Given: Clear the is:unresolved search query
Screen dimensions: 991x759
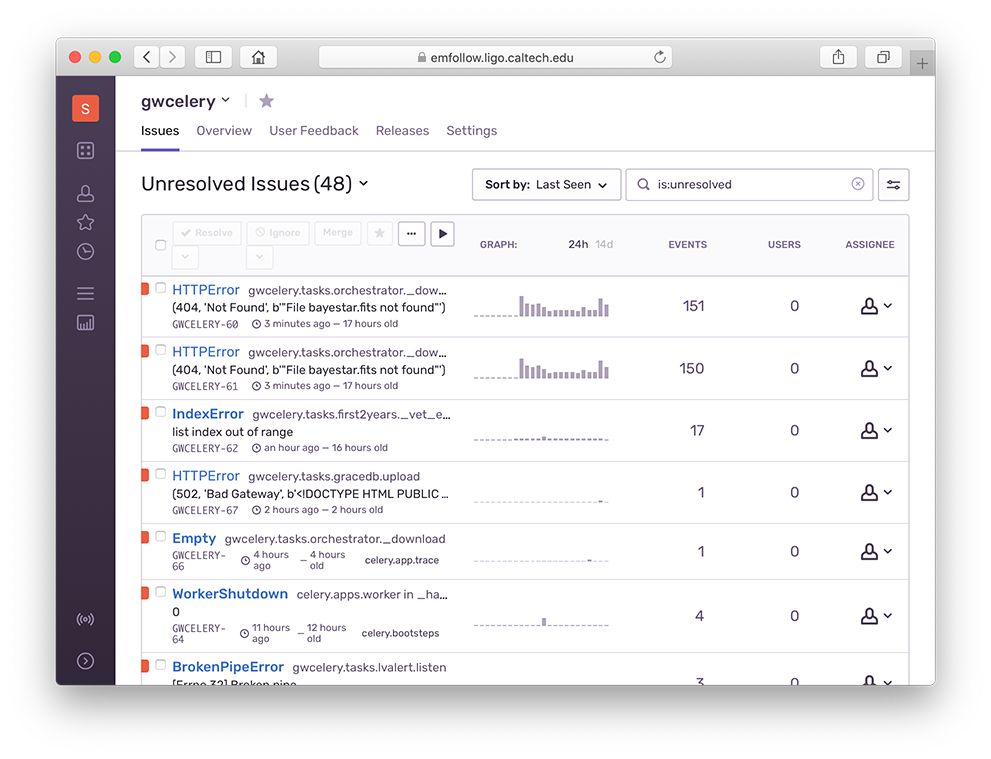Looking at the screenshot, I should point(858,184).
